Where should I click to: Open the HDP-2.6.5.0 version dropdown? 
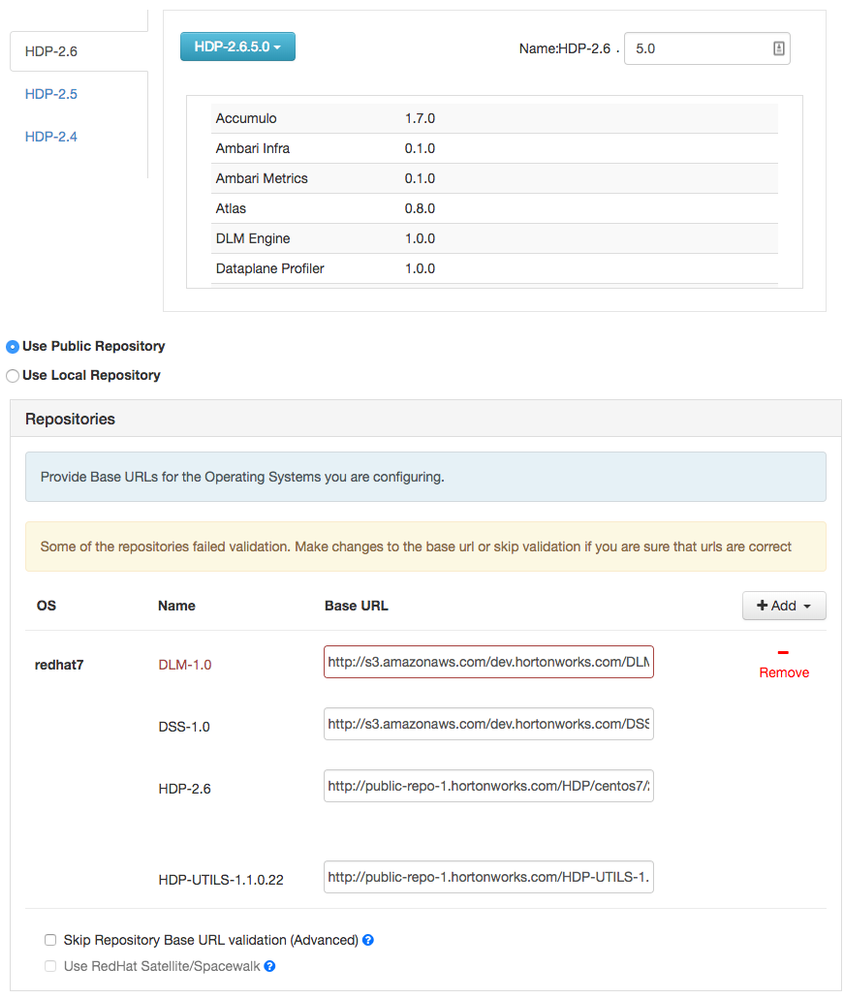237,46
